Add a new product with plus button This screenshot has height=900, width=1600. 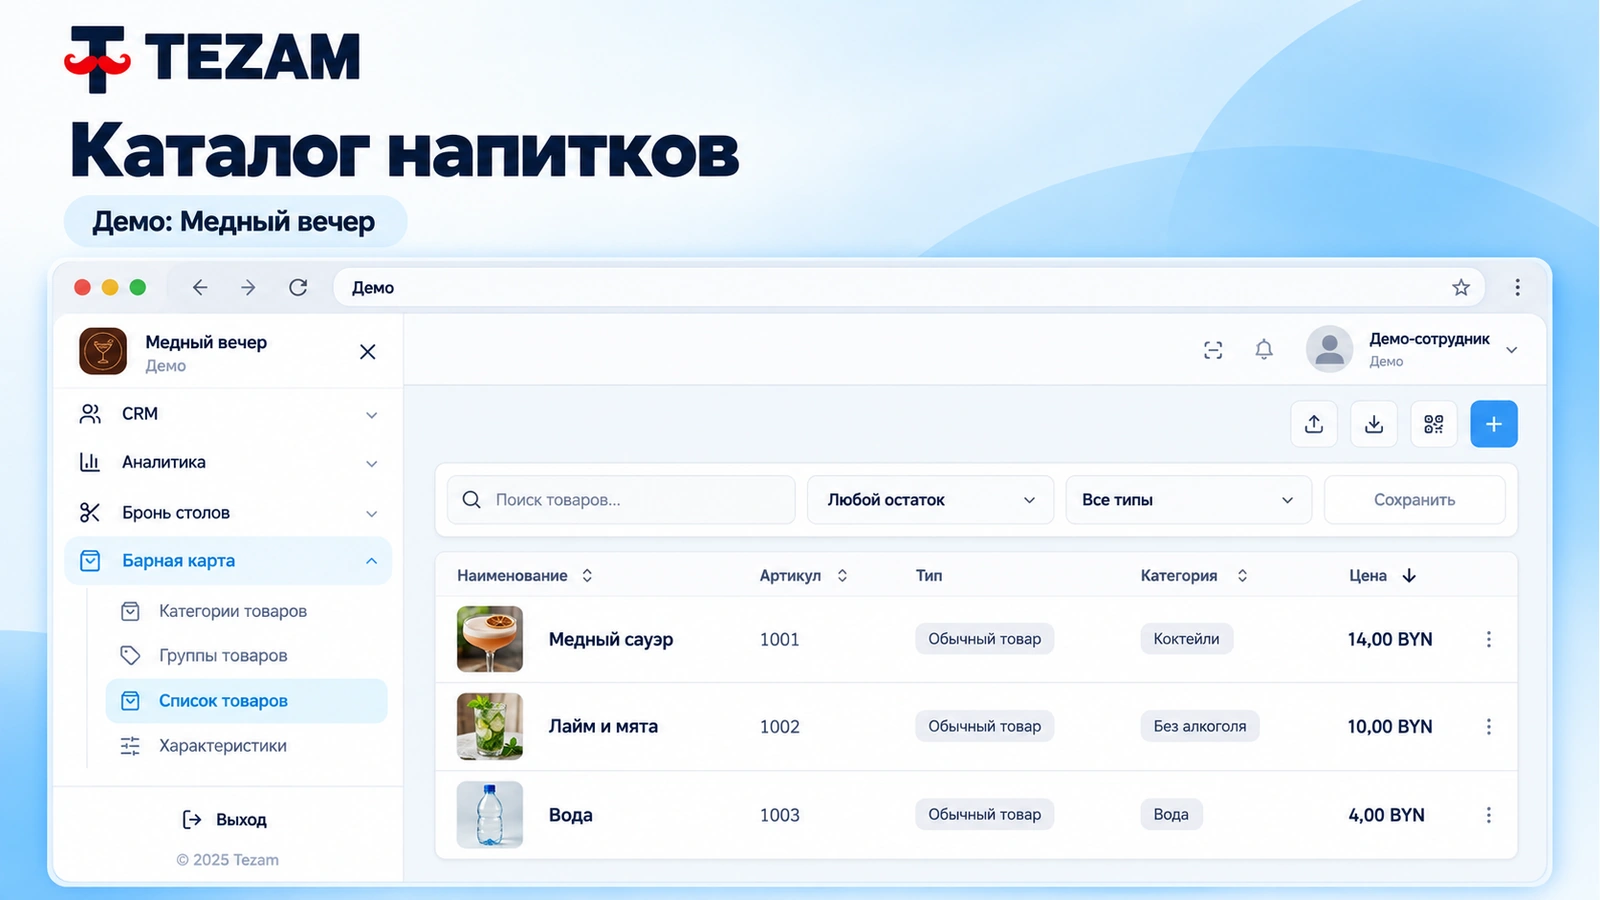1494,424
